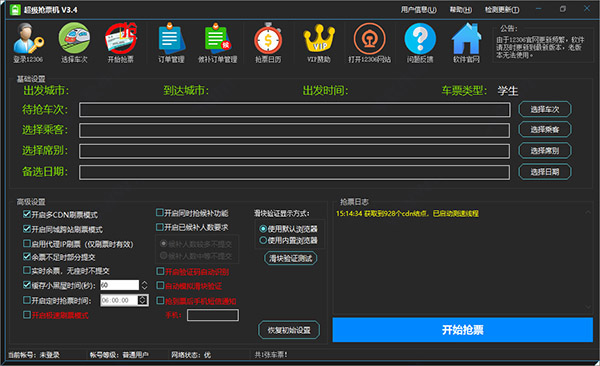Enable 自动模拟滑块验证 checkbox

pyautogui.click(x=160, y=286)
